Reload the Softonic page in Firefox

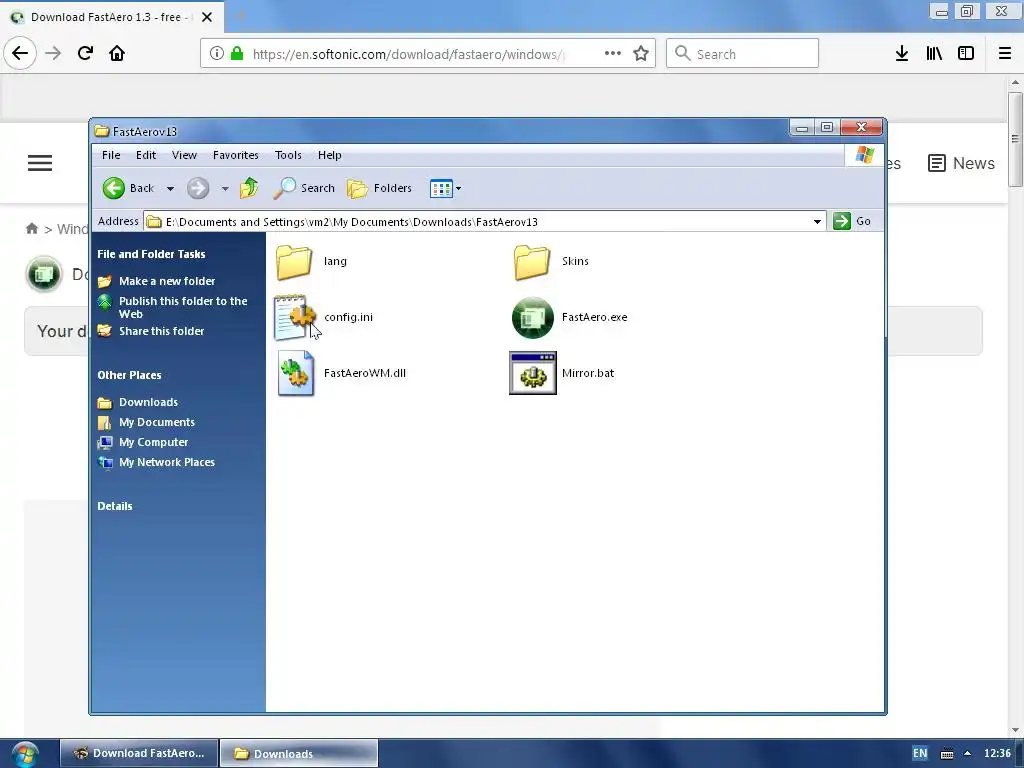coord(85,54)
